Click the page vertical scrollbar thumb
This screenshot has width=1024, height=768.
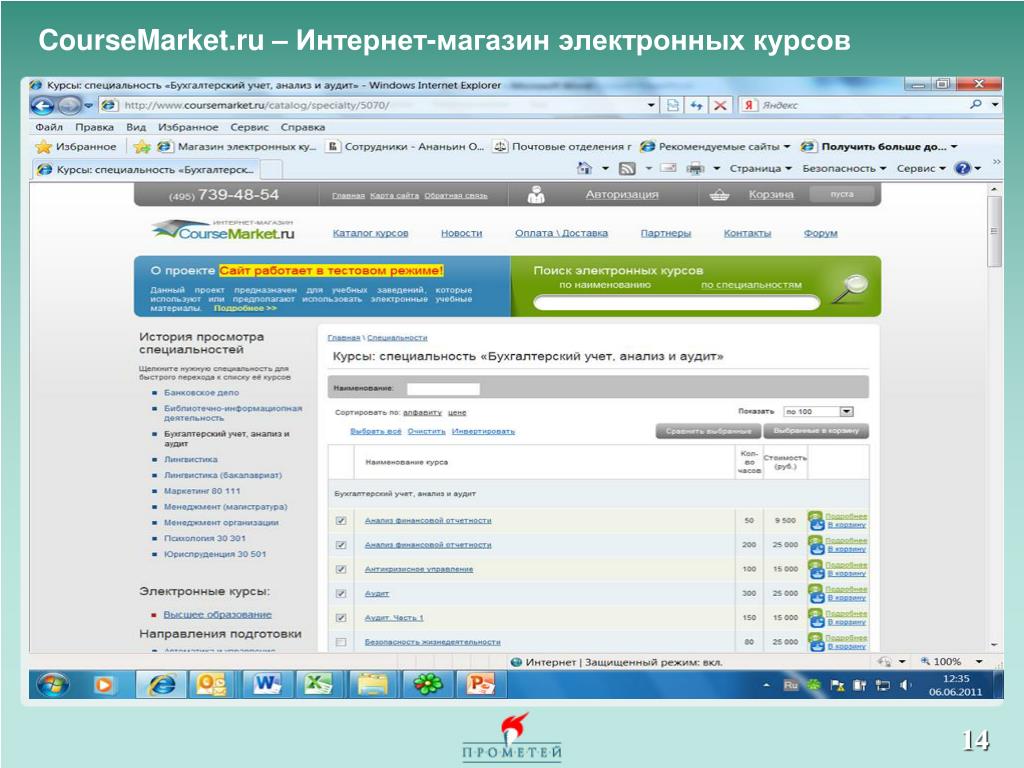[994, 231]
